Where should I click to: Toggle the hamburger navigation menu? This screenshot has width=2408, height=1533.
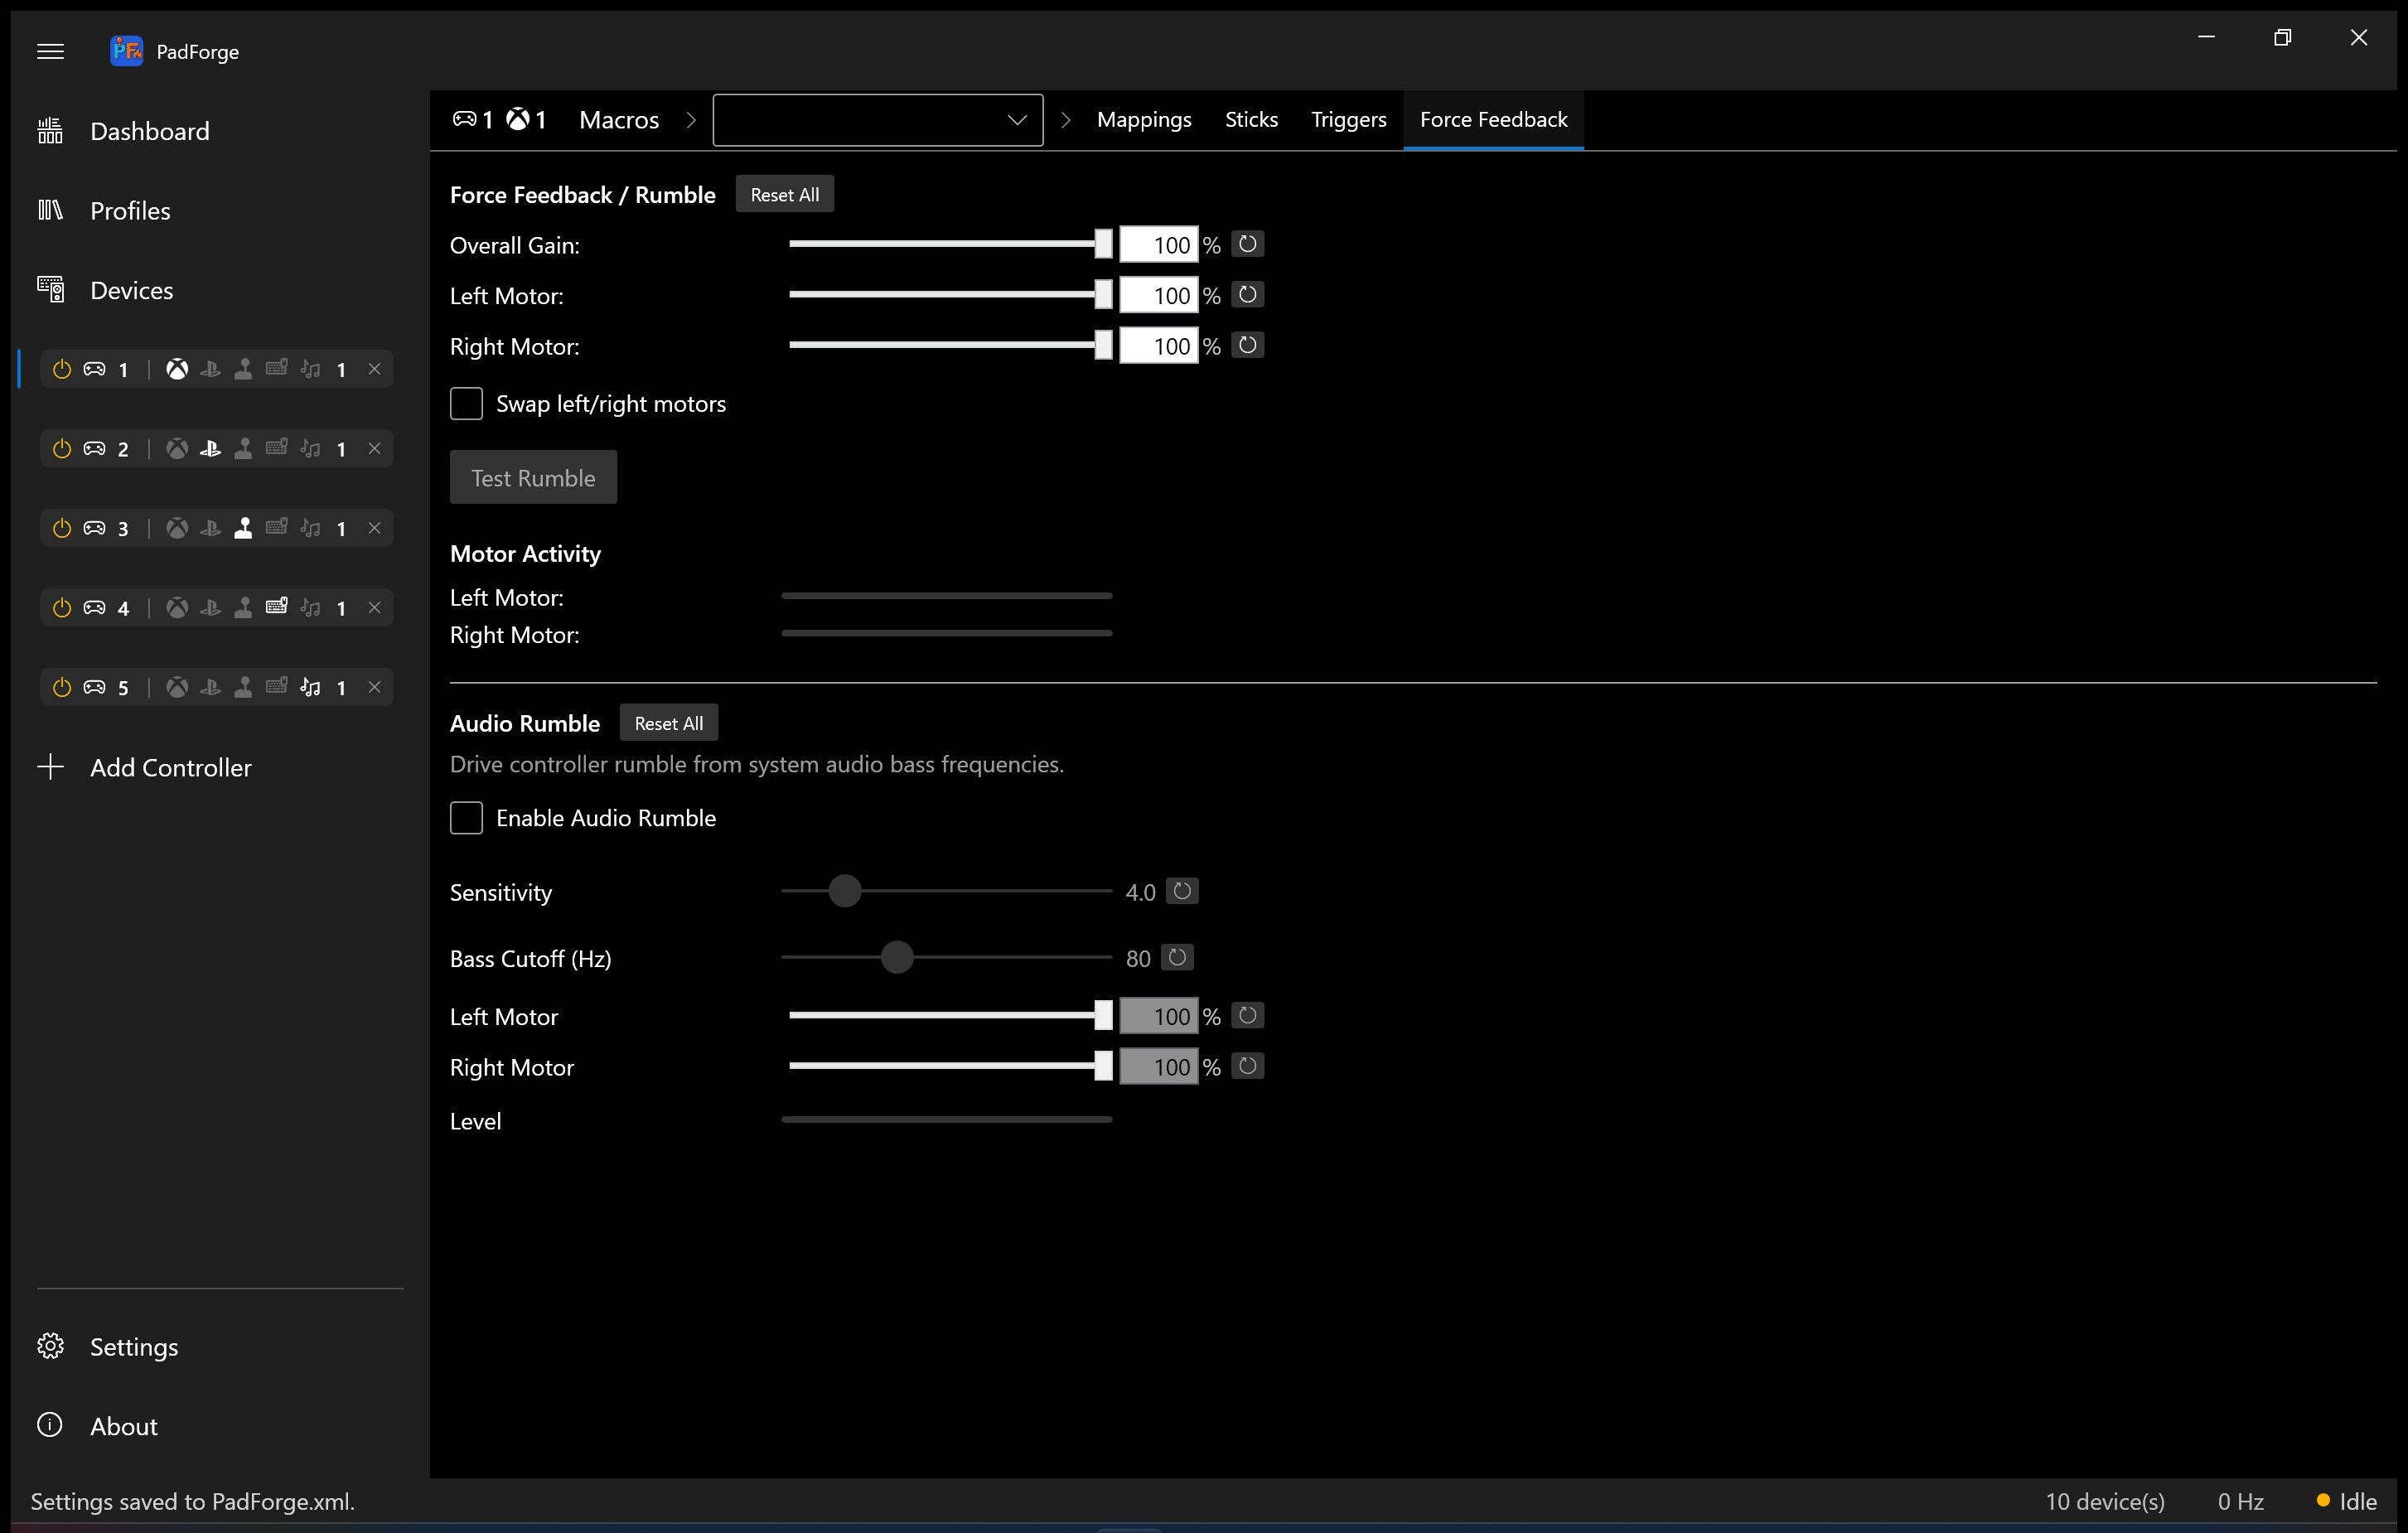tap(50, 51)
